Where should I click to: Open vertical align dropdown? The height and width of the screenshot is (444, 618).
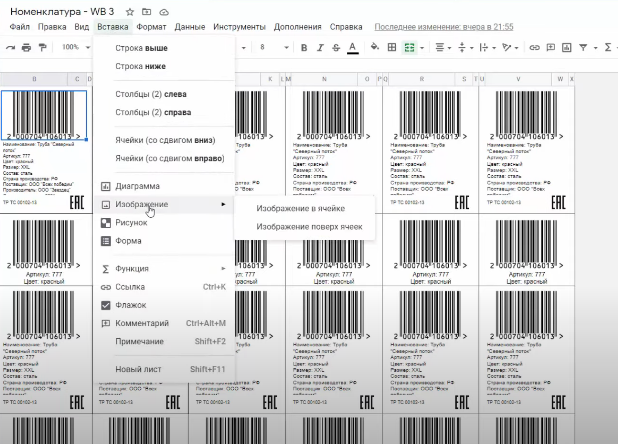coord(465,48)
